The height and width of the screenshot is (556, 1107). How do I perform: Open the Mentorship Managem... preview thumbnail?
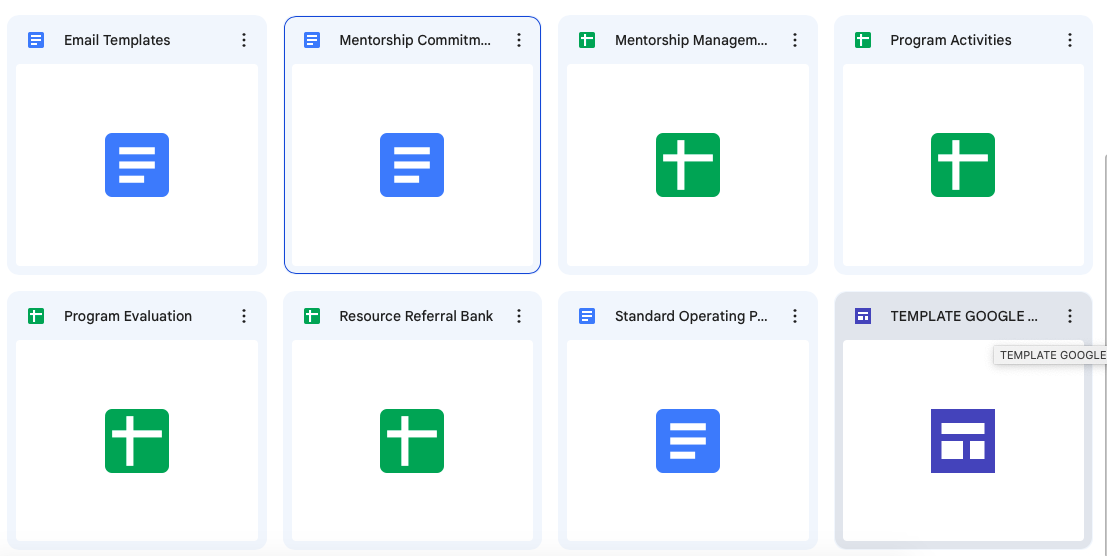click(688, 165)
